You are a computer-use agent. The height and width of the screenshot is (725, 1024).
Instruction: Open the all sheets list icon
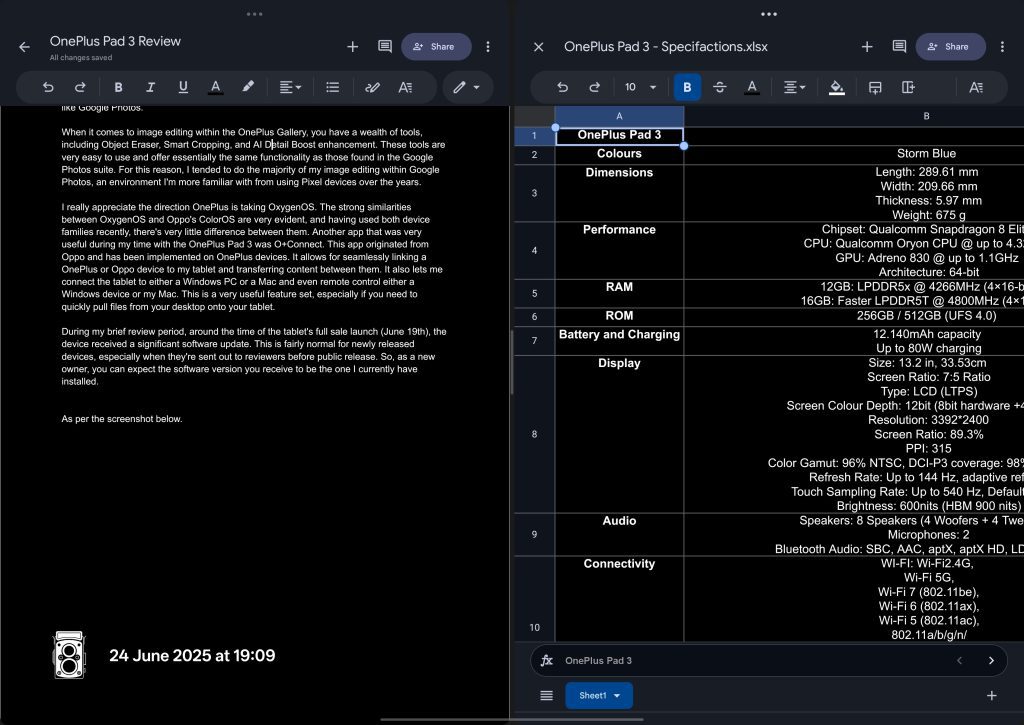pos(546,695)
